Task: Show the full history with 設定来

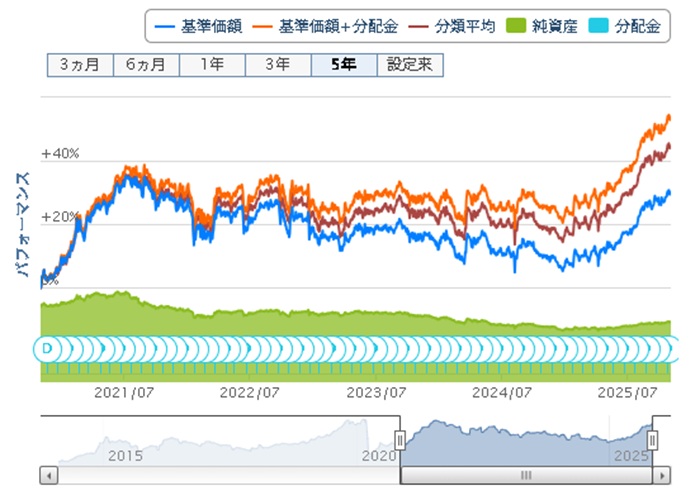Action: (x=410, y=65)
